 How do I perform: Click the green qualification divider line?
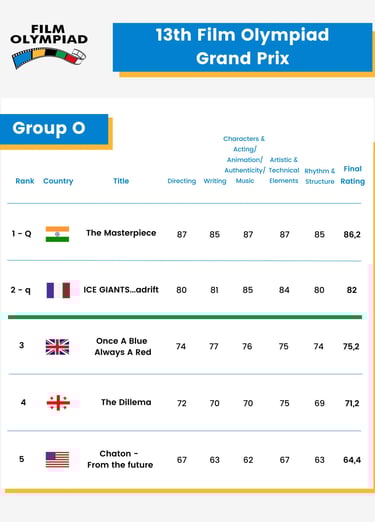pyautogui.click(x=185, y=317)
